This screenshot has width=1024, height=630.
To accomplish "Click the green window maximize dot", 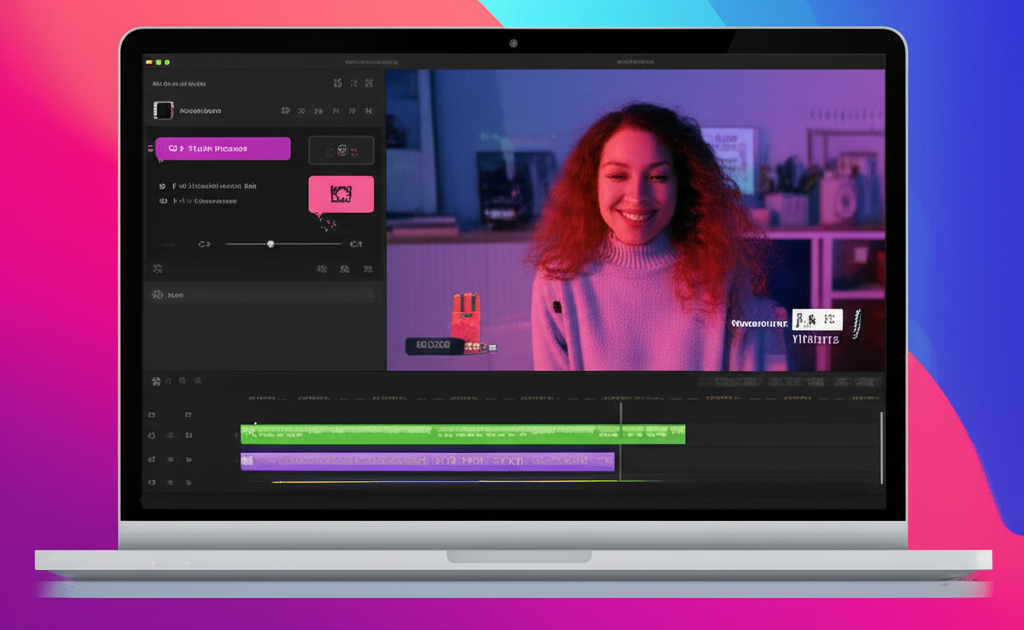I will pos(167,62).
